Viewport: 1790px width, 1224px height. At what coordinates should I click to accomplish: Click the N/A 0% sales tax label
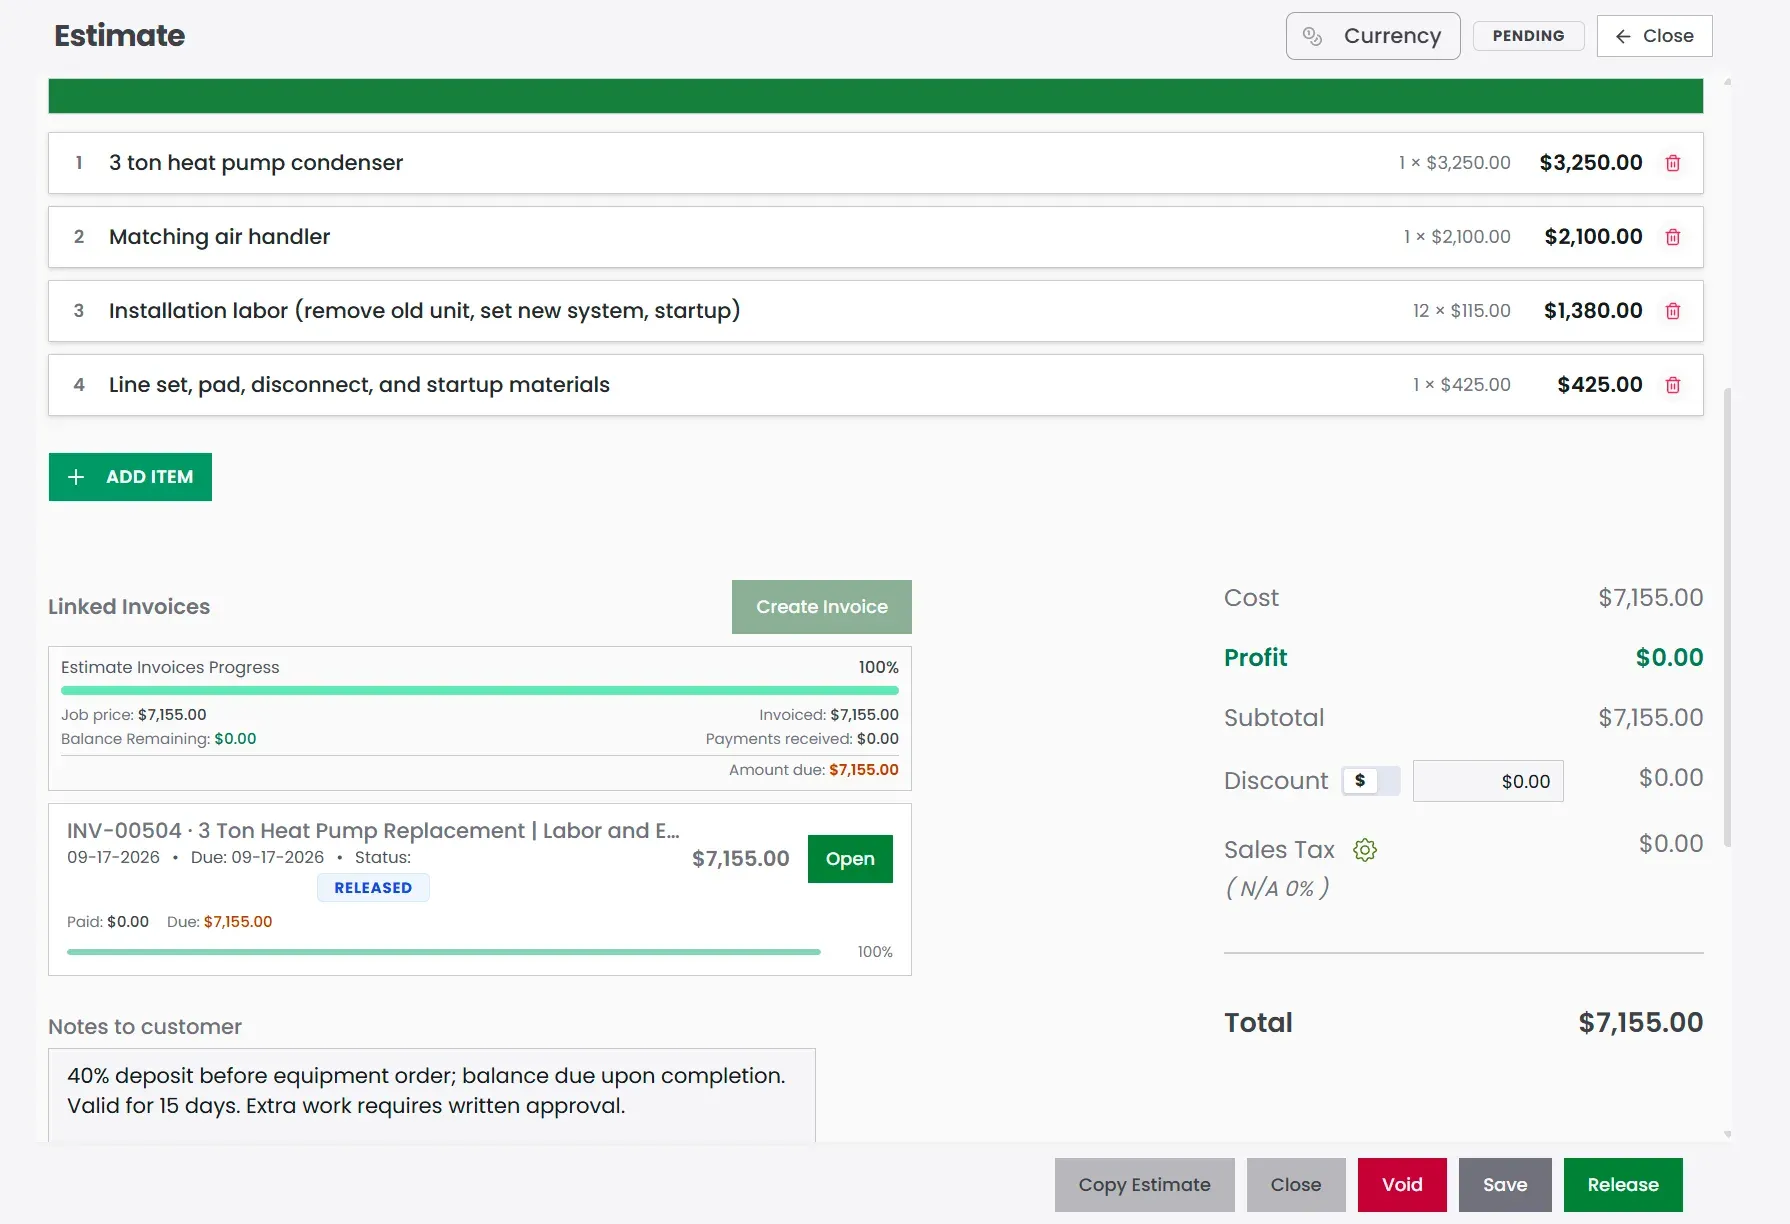pyautogui.click(x=1277, y=888)
